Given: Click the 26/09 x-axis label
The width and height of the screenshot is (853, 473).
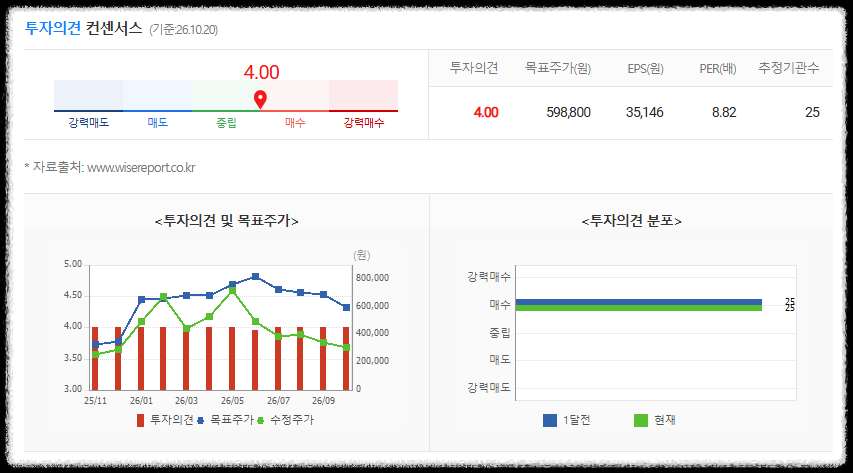Looking at the screenshot, I should (323, 401).
